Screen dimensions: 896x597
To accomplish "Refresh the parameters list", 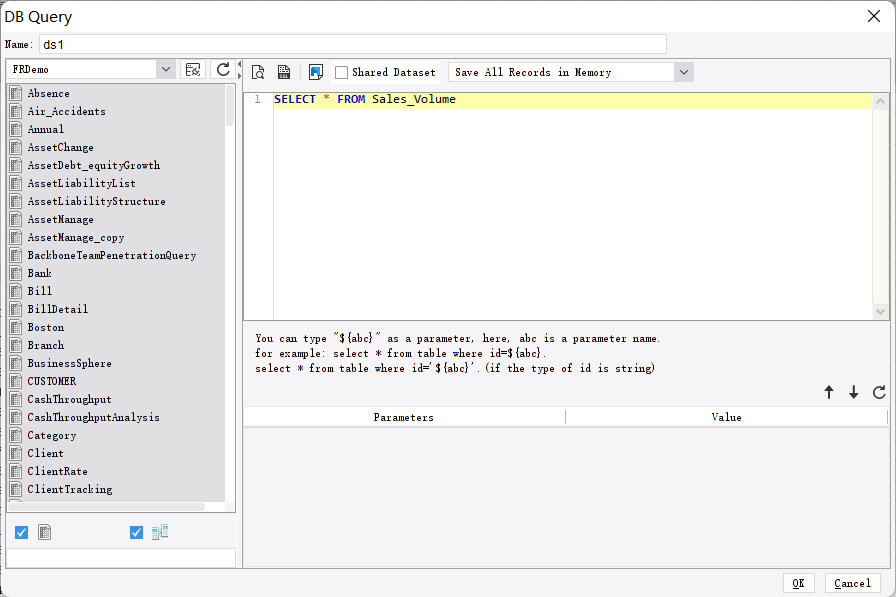I will click(x=877, y=392).
